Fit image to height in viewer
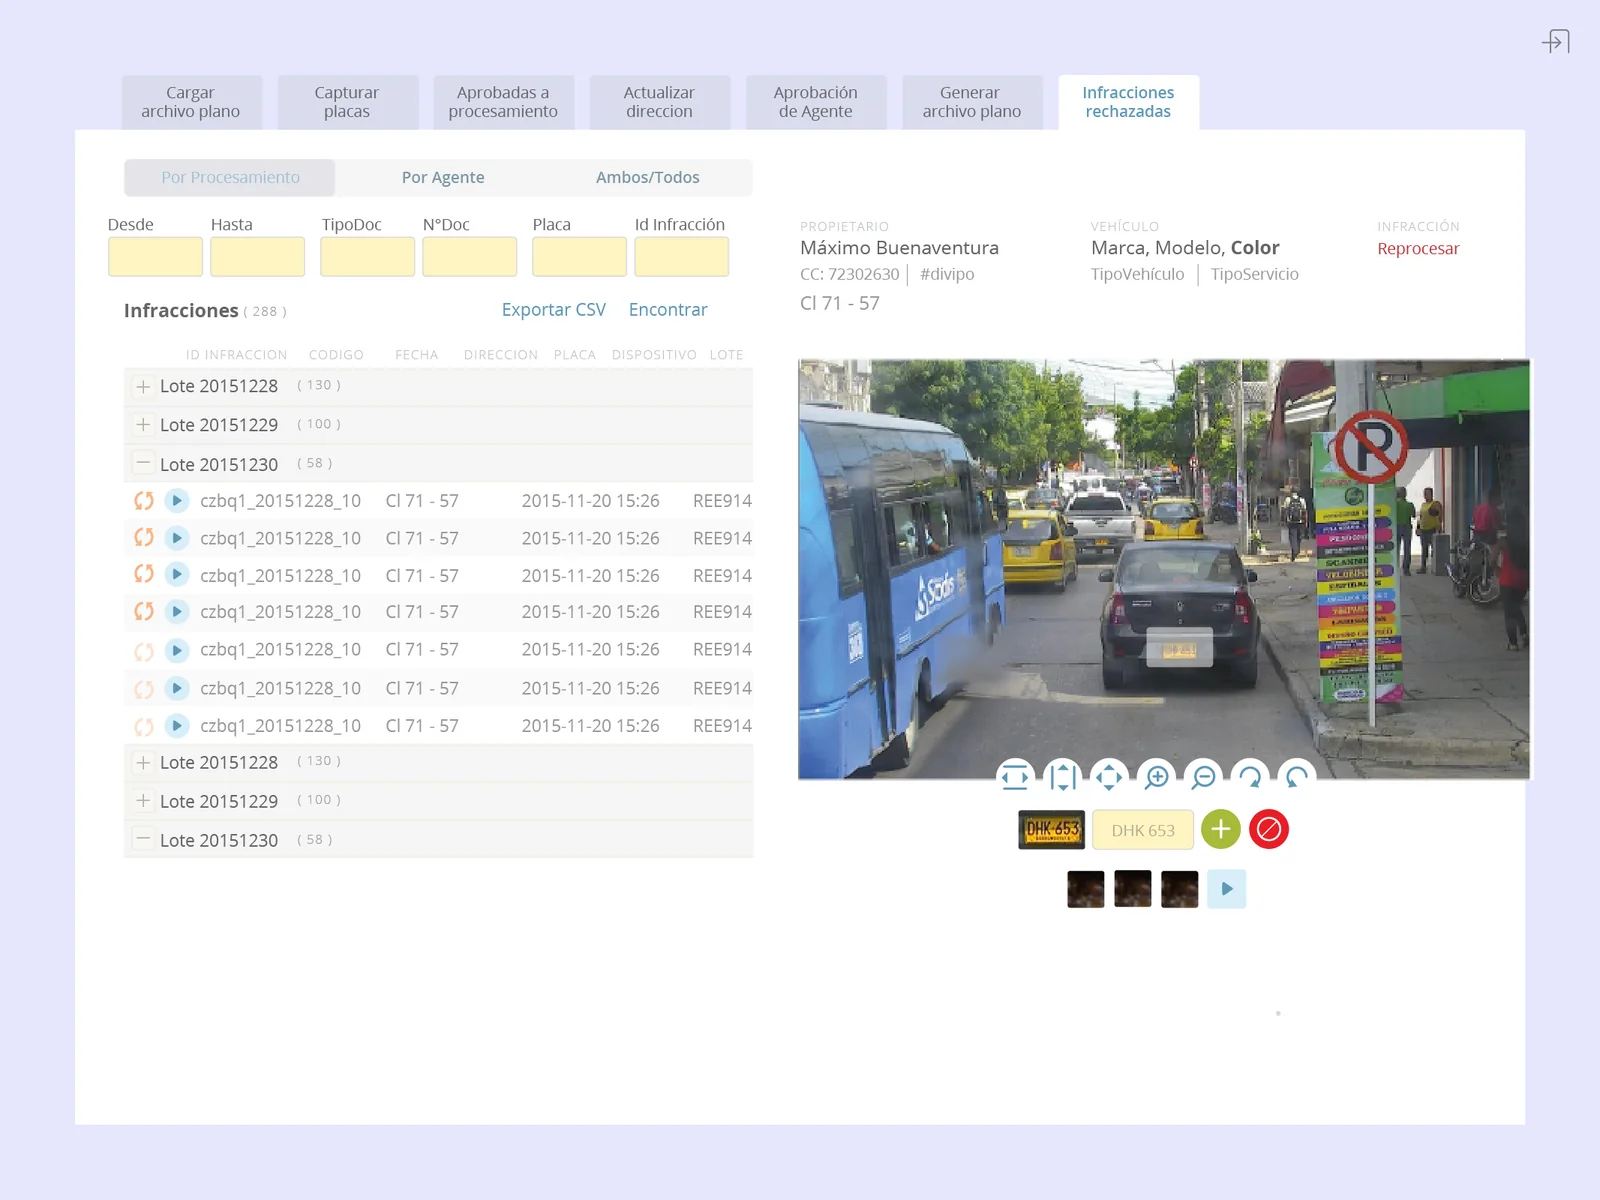 [1062, 777]
